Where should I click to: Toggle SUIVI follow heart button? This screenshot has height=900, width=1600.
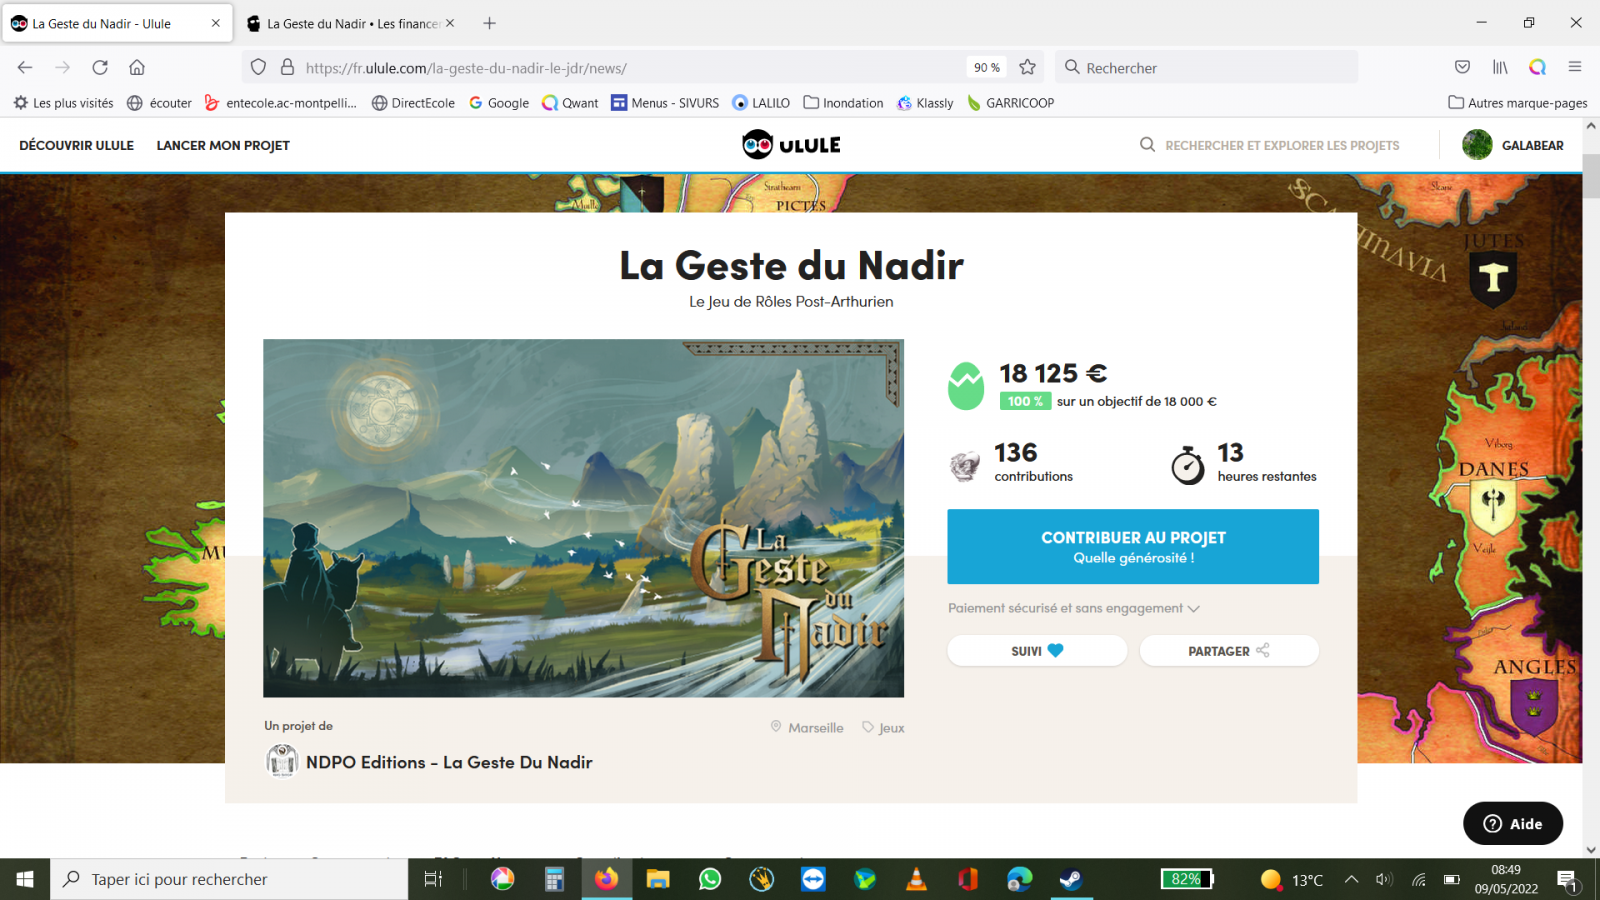coord(1037,651)
